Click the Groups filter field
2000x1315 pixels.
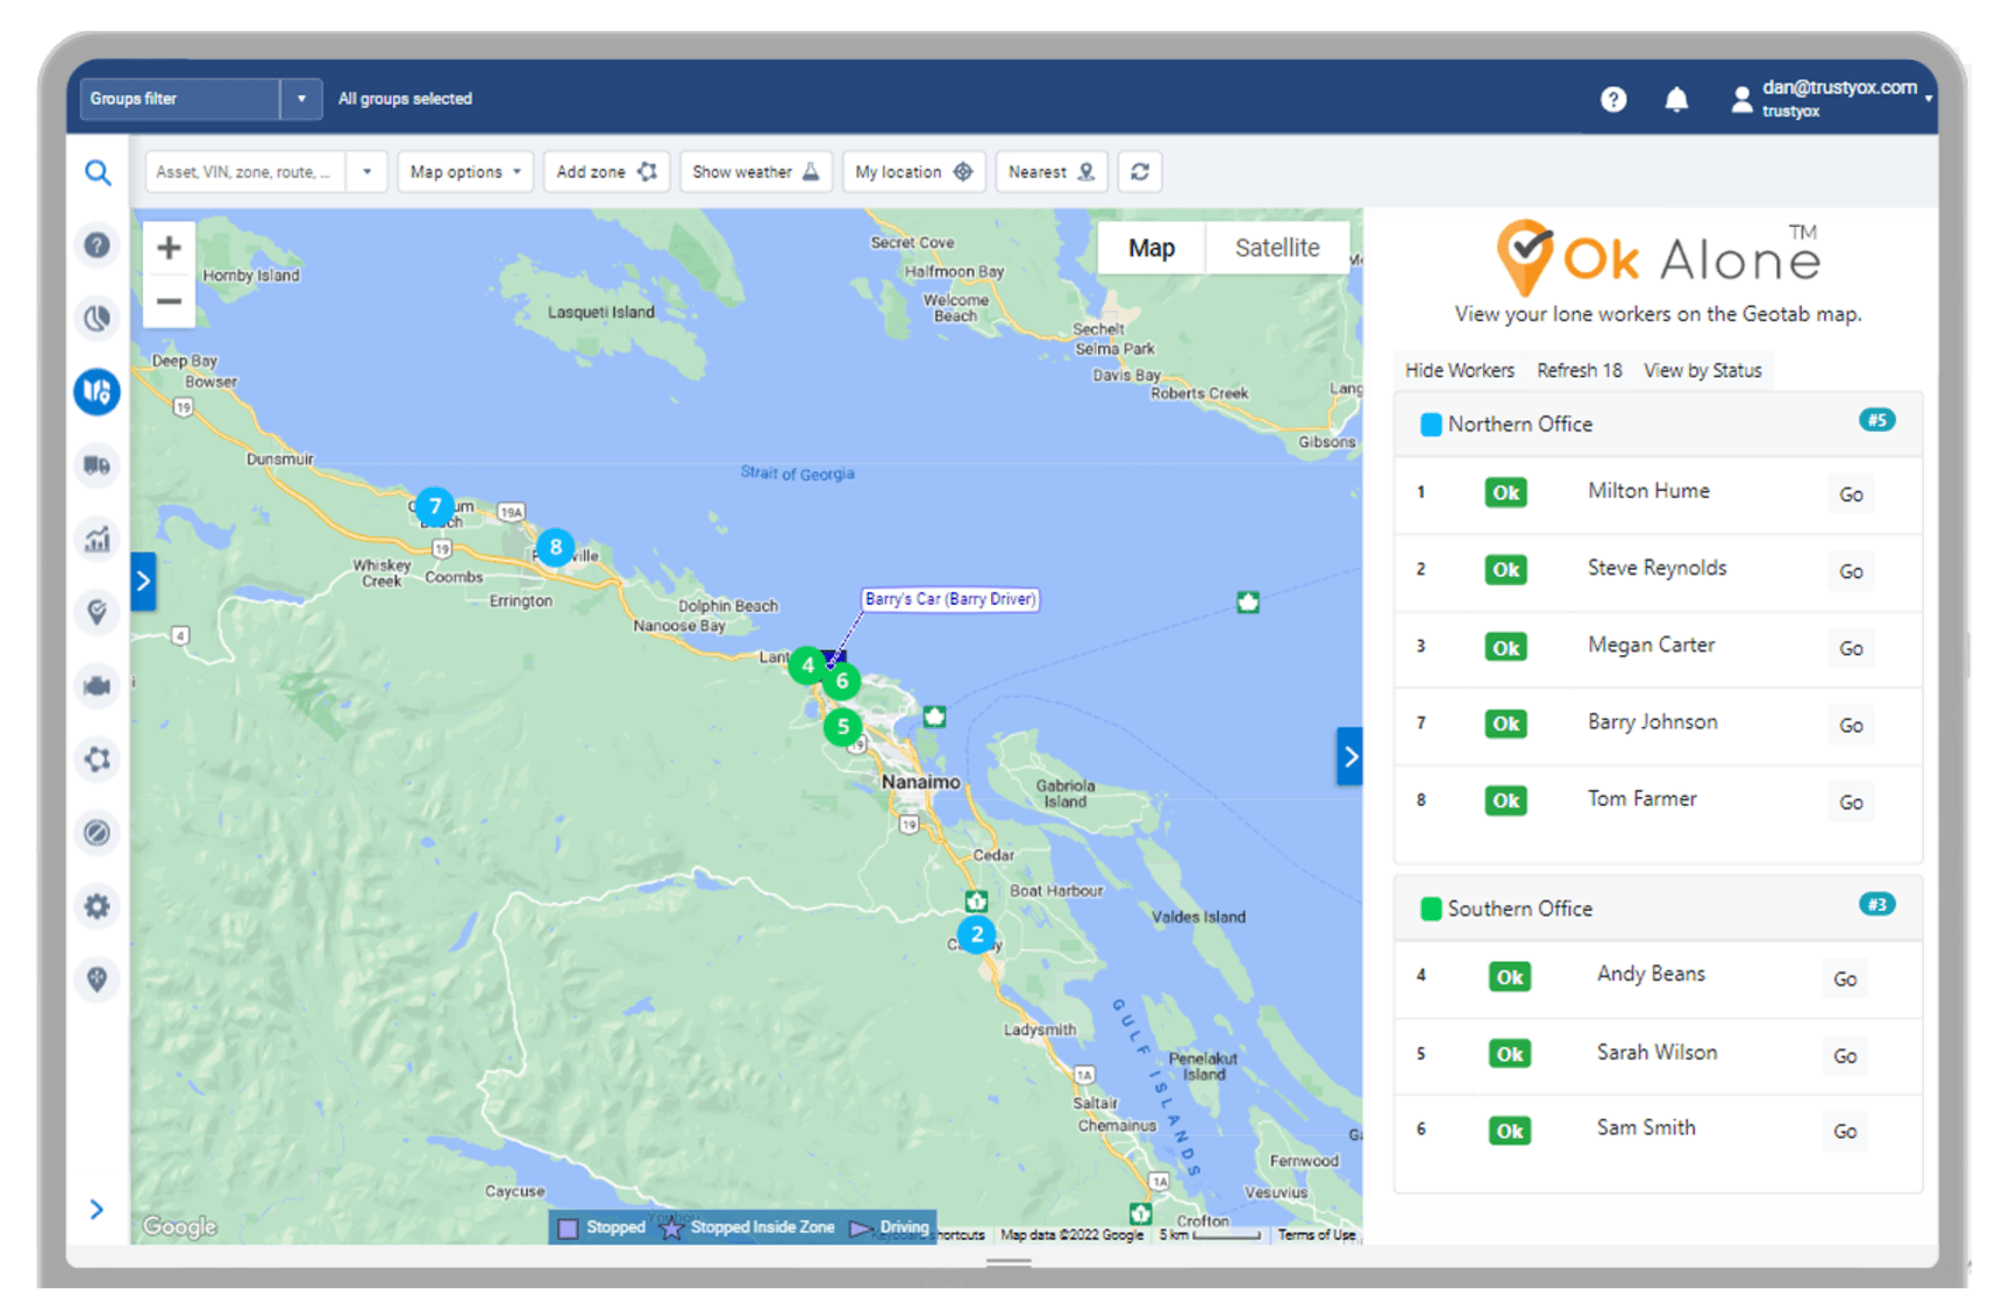(180, 99)
